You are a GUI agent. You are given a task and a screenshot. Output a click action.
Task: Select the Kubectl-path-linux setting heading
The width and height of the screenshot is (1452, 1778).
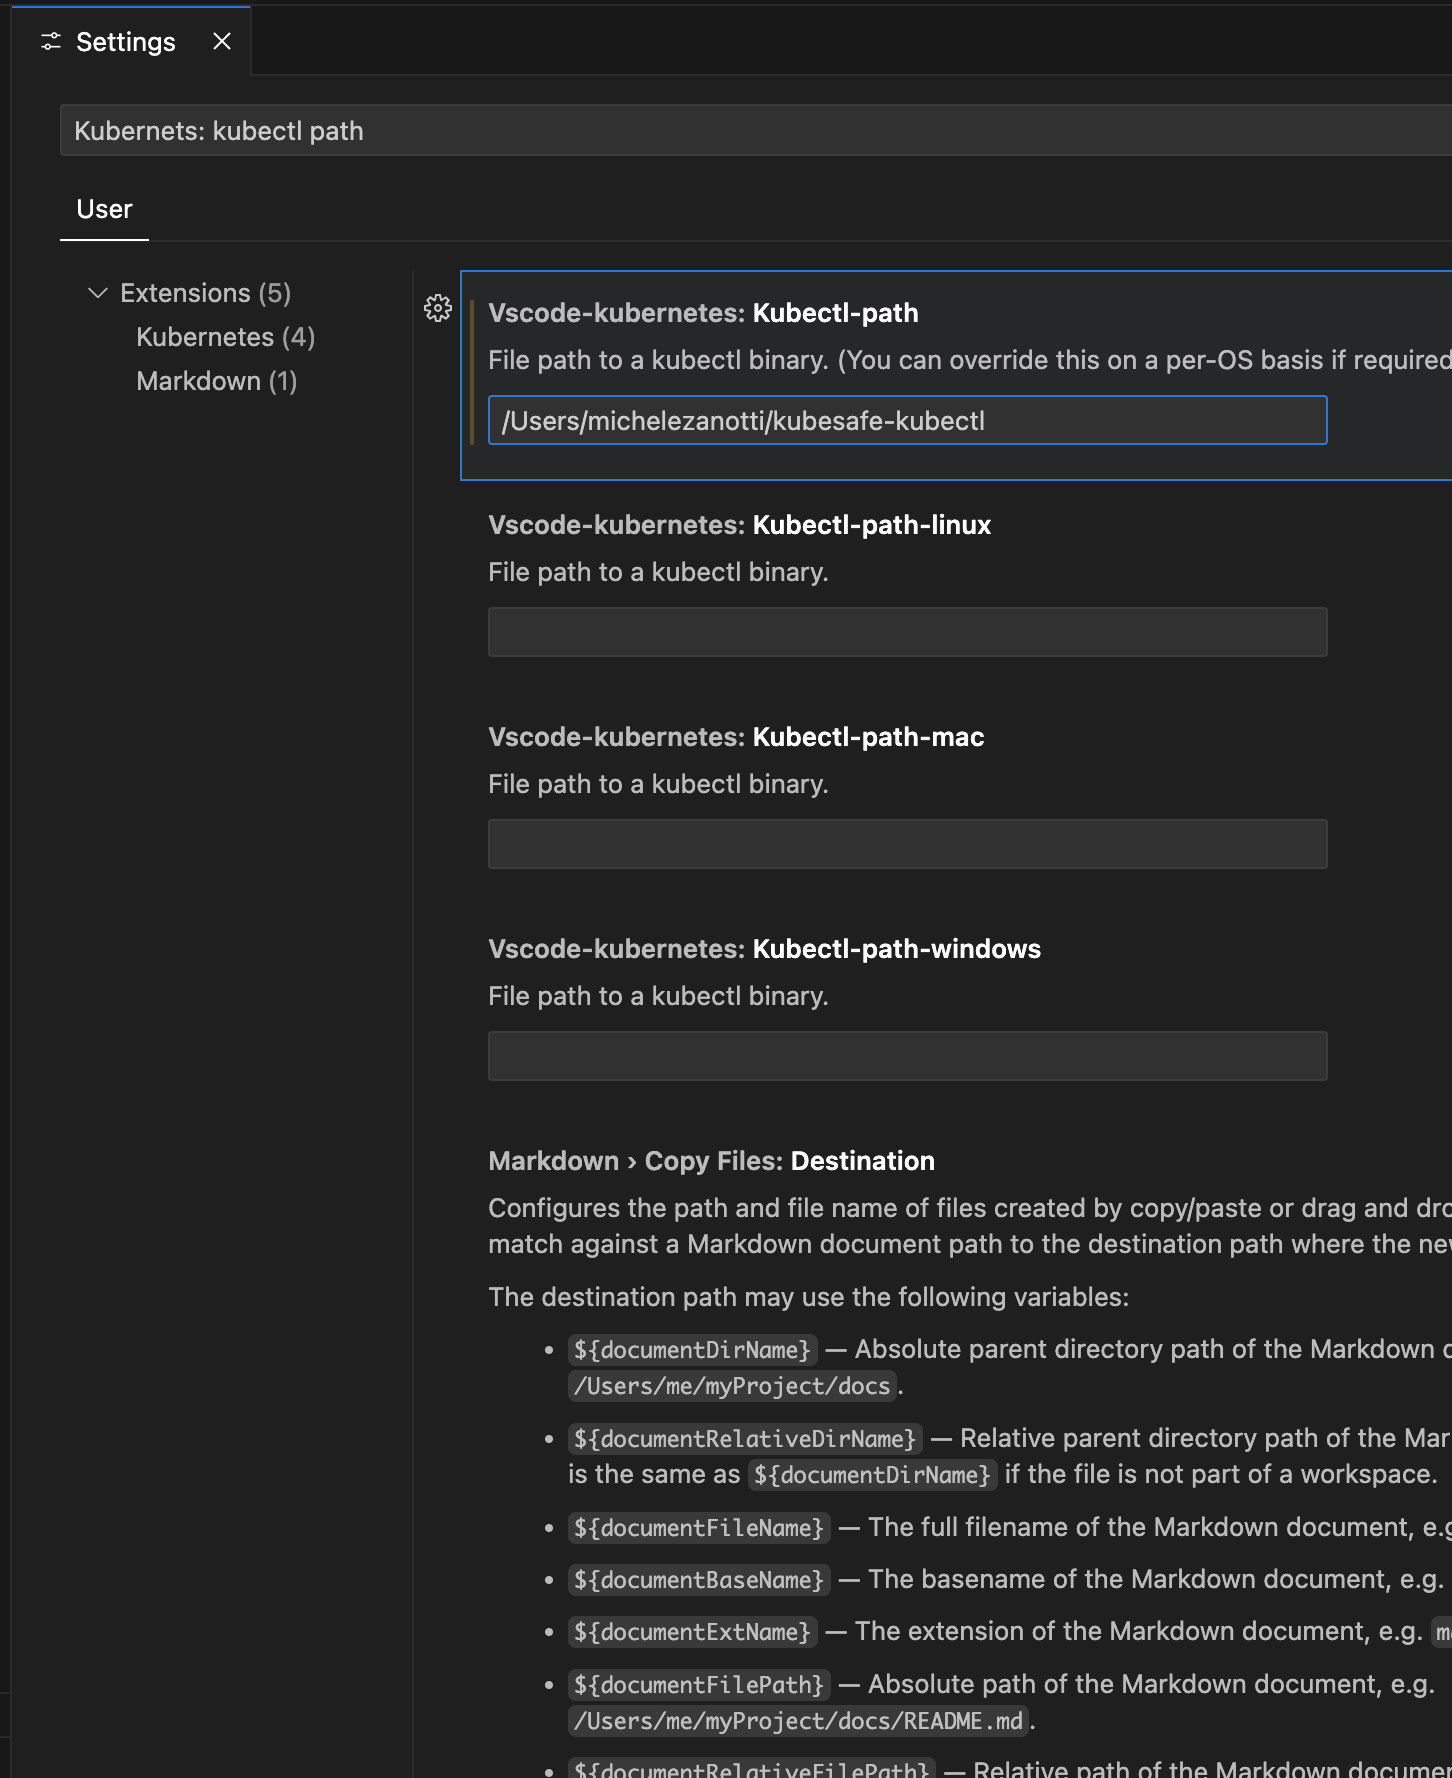pyautogui.click(x=739, y=525)
